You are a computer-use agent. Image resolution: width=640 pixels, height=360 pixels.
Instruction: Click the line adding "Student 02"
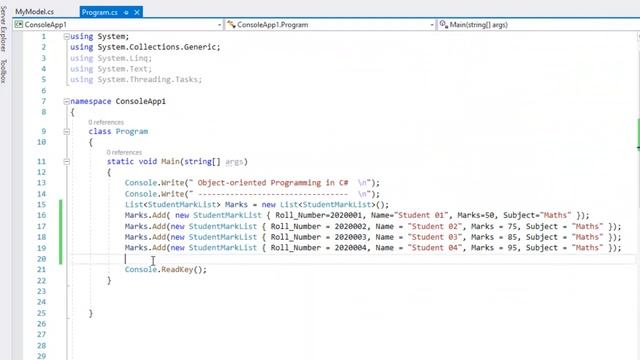point(373,226)
